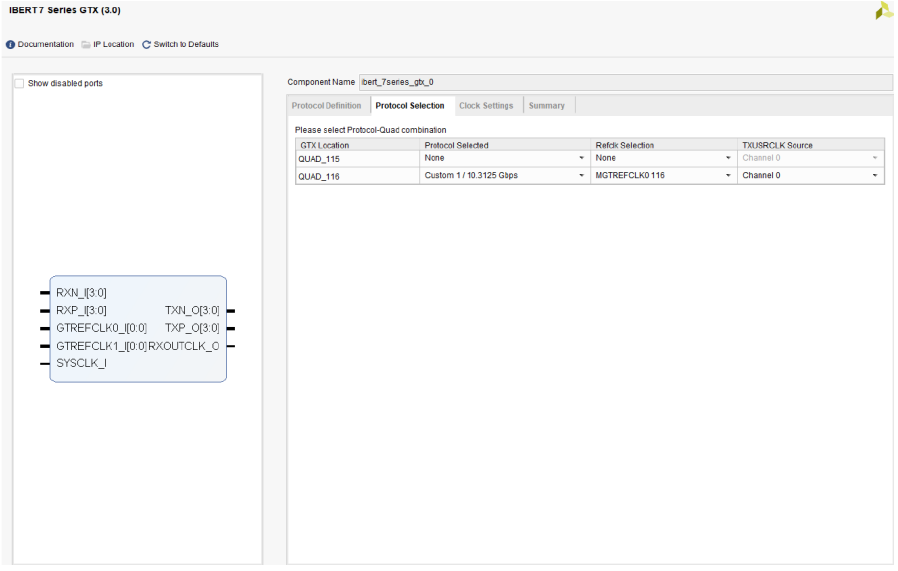
Task: Select the QUAD_116 cell
Action: pyautogui.click(x=357, y=176)
